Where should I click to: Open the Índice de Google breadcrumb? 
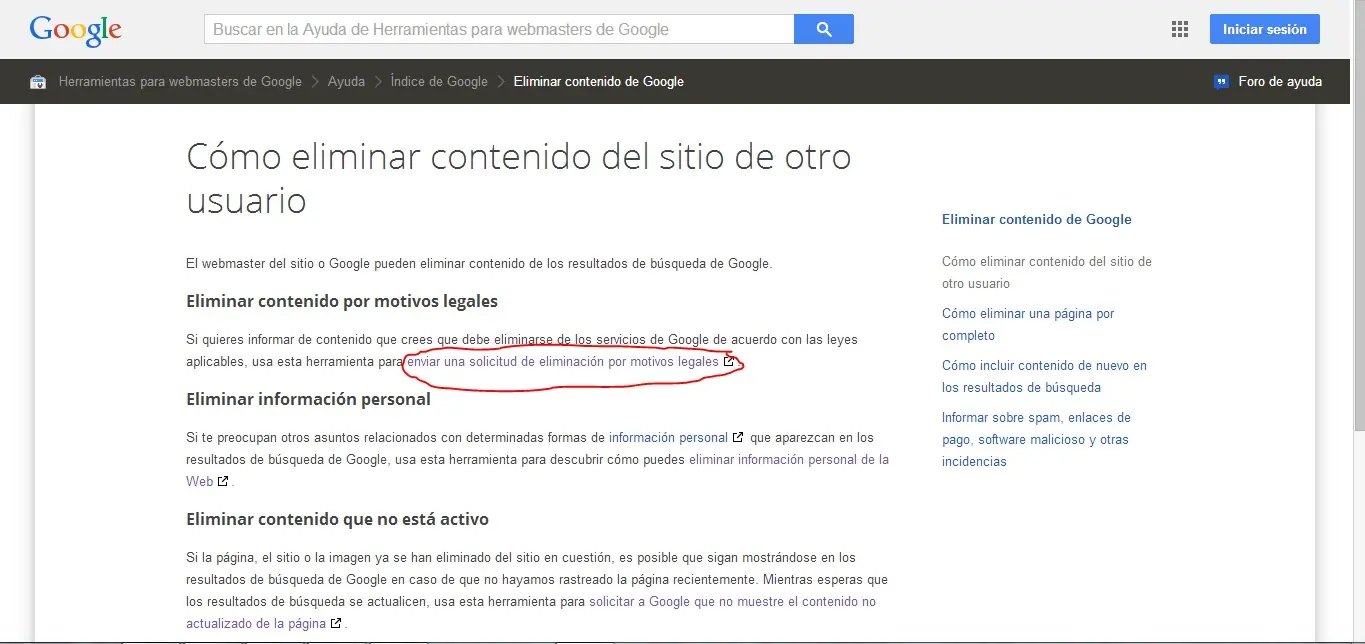pos(439,82)
